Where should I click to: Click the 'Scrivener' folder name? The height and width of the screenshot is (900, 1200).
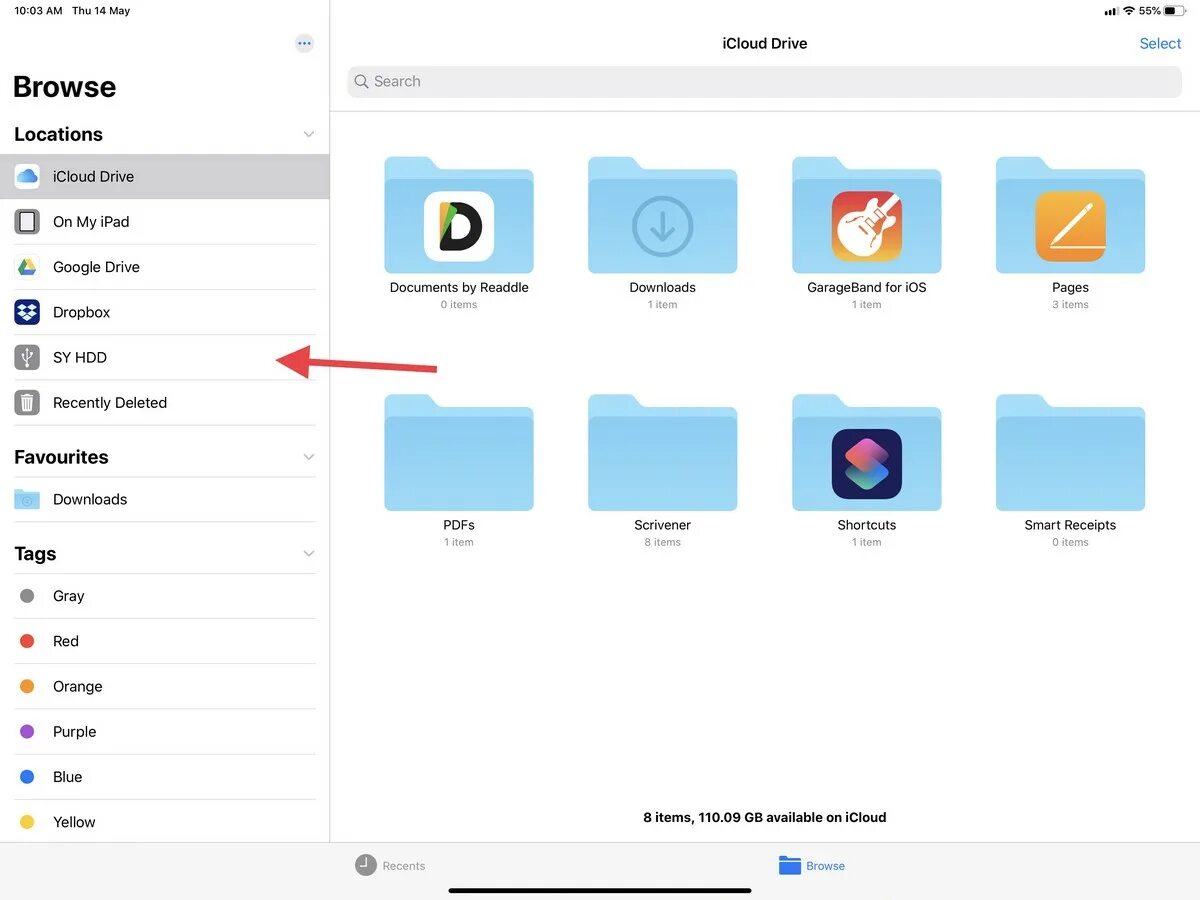663,525
